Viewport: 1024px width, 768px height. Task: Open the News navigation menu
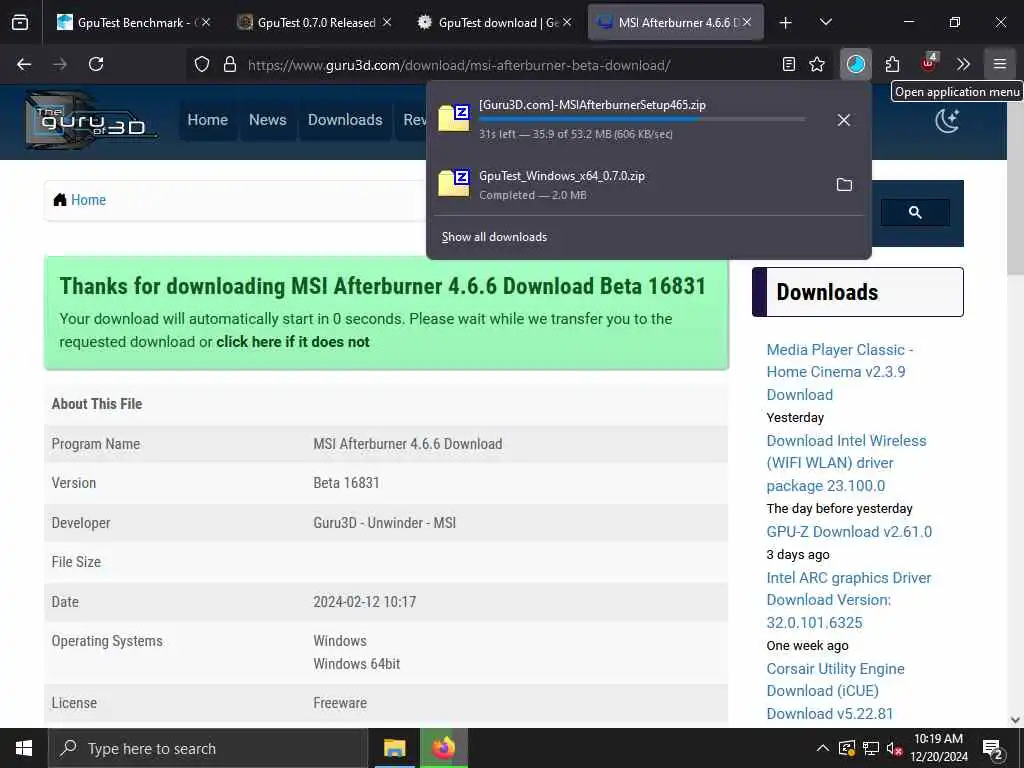point(268,120)
